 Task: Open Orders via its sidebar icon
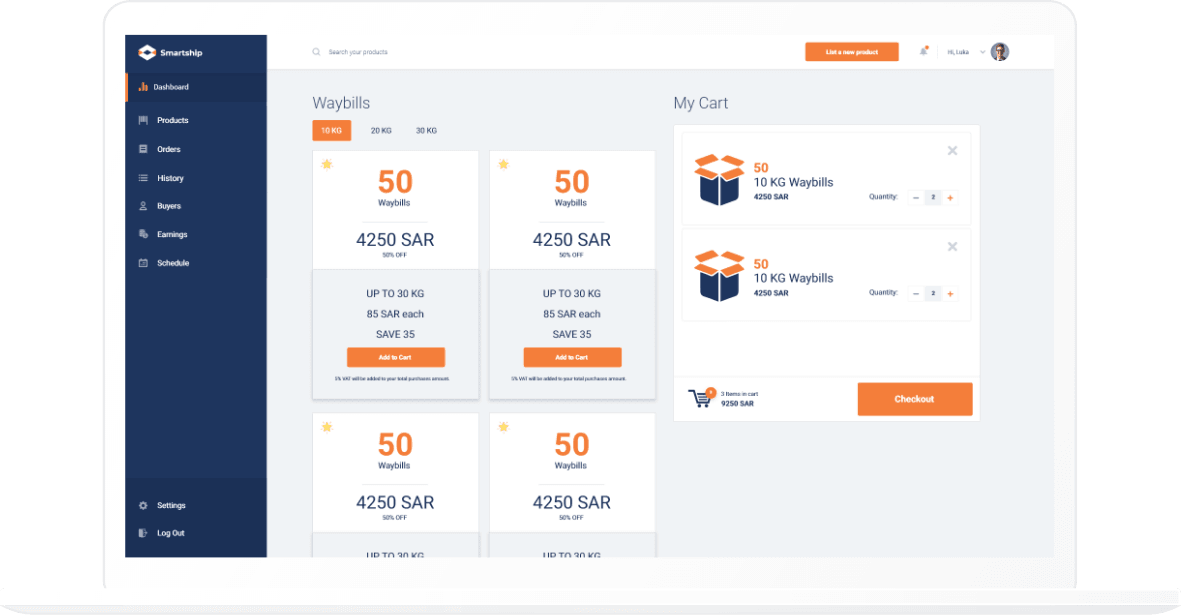pyautogui.click(x=143, y=149)
